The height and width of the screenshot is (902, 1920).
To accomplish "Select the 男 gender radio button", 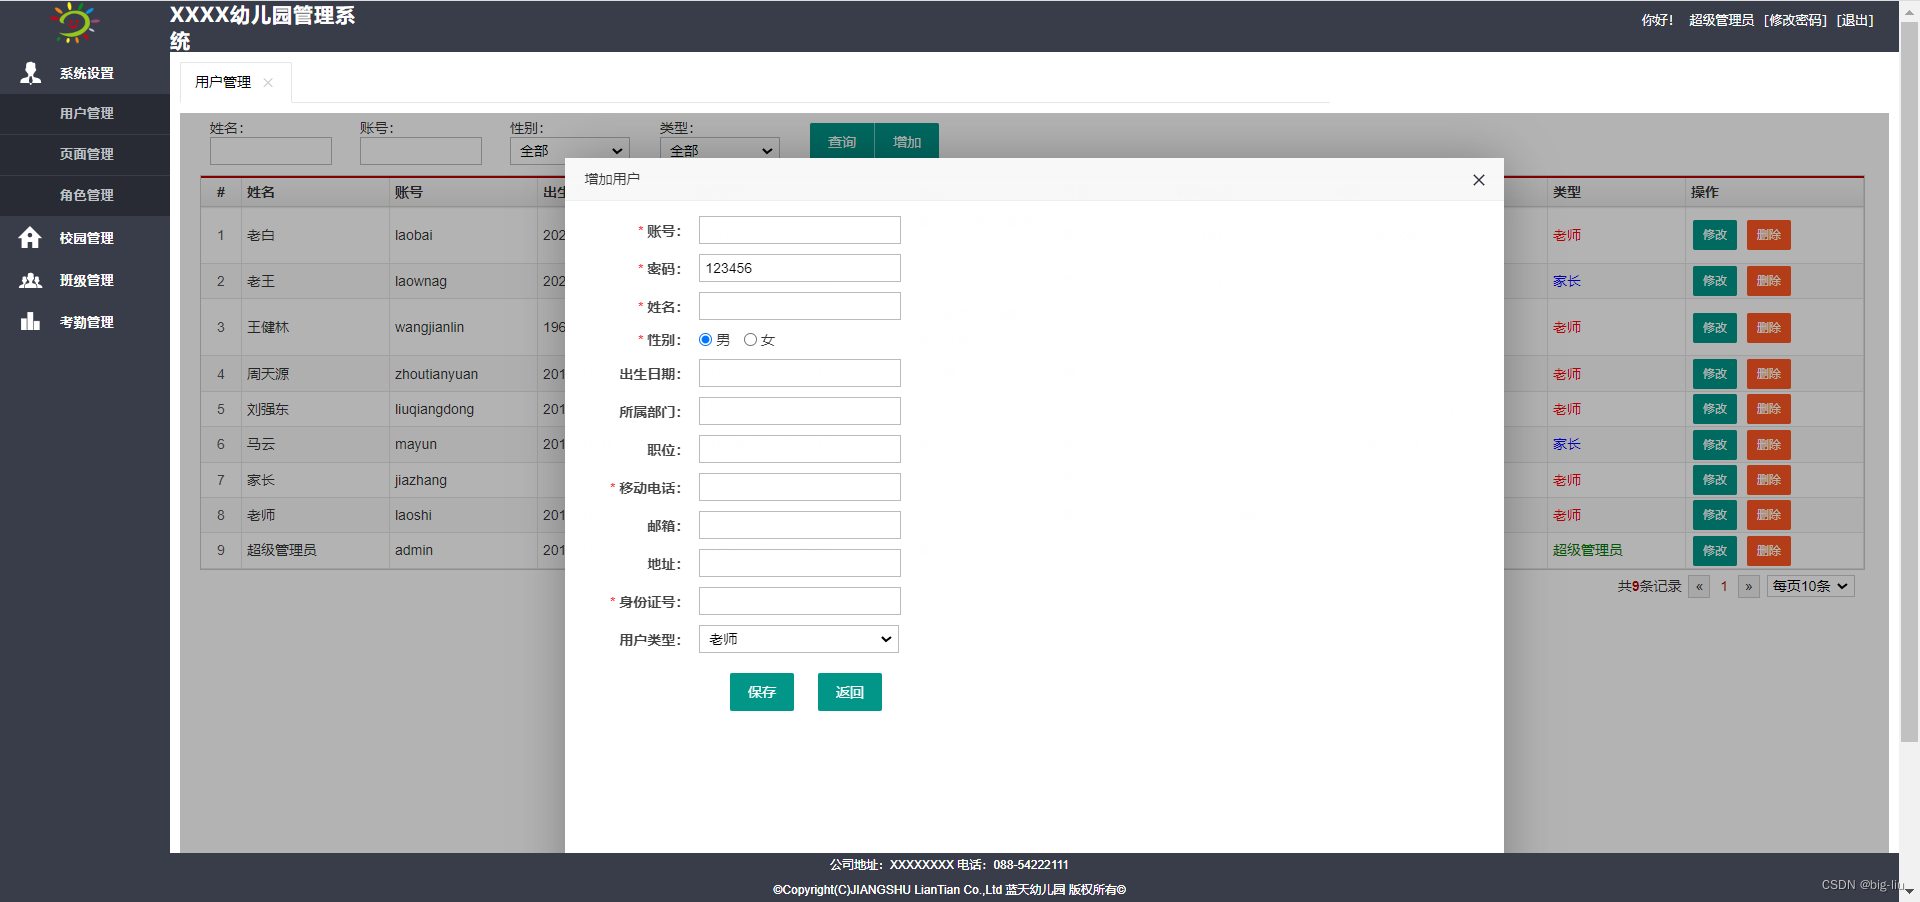I will click(x=706, y=340).
